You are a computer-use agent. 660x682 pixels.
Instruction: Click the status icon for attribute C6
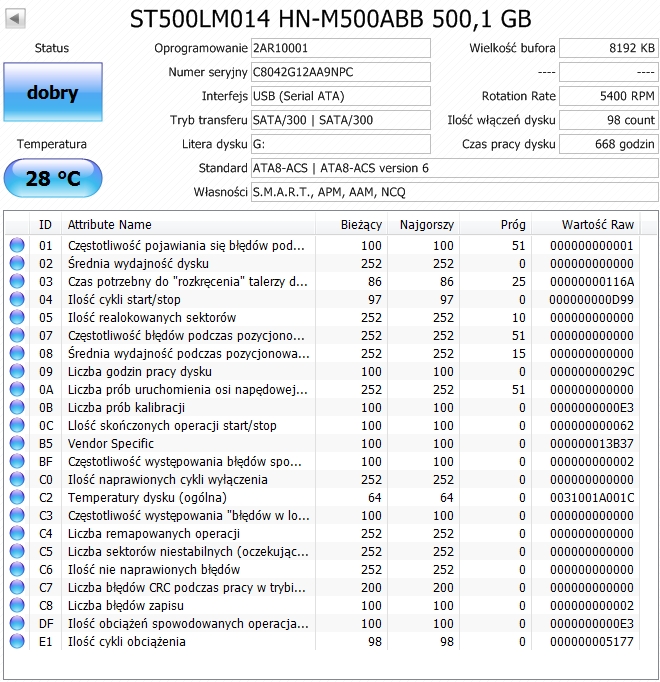17,569
